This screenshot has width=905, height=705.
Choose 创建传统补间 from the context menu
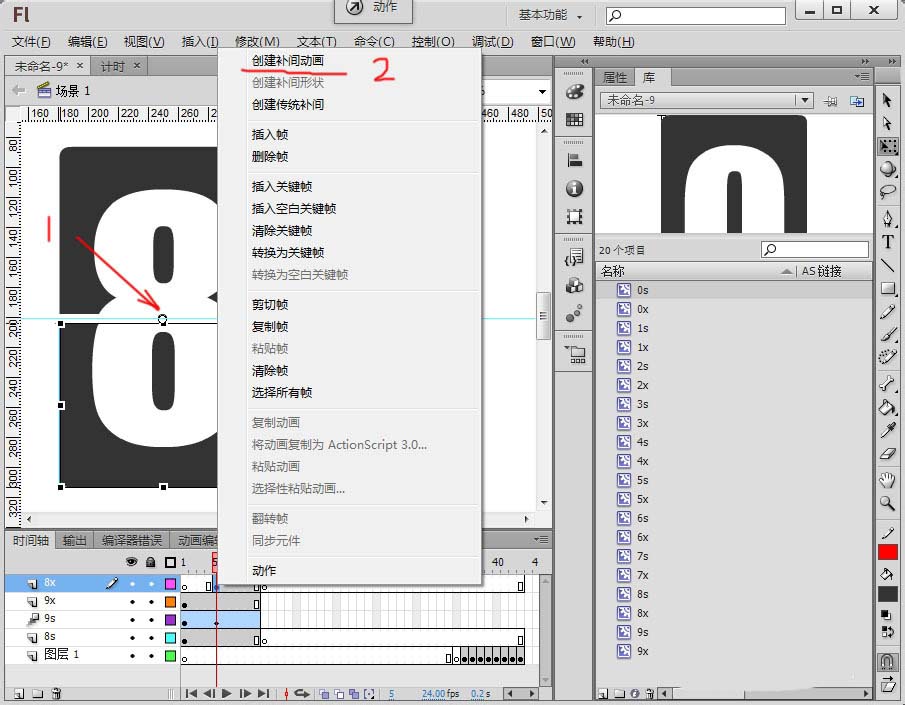(x=287, y=105)
